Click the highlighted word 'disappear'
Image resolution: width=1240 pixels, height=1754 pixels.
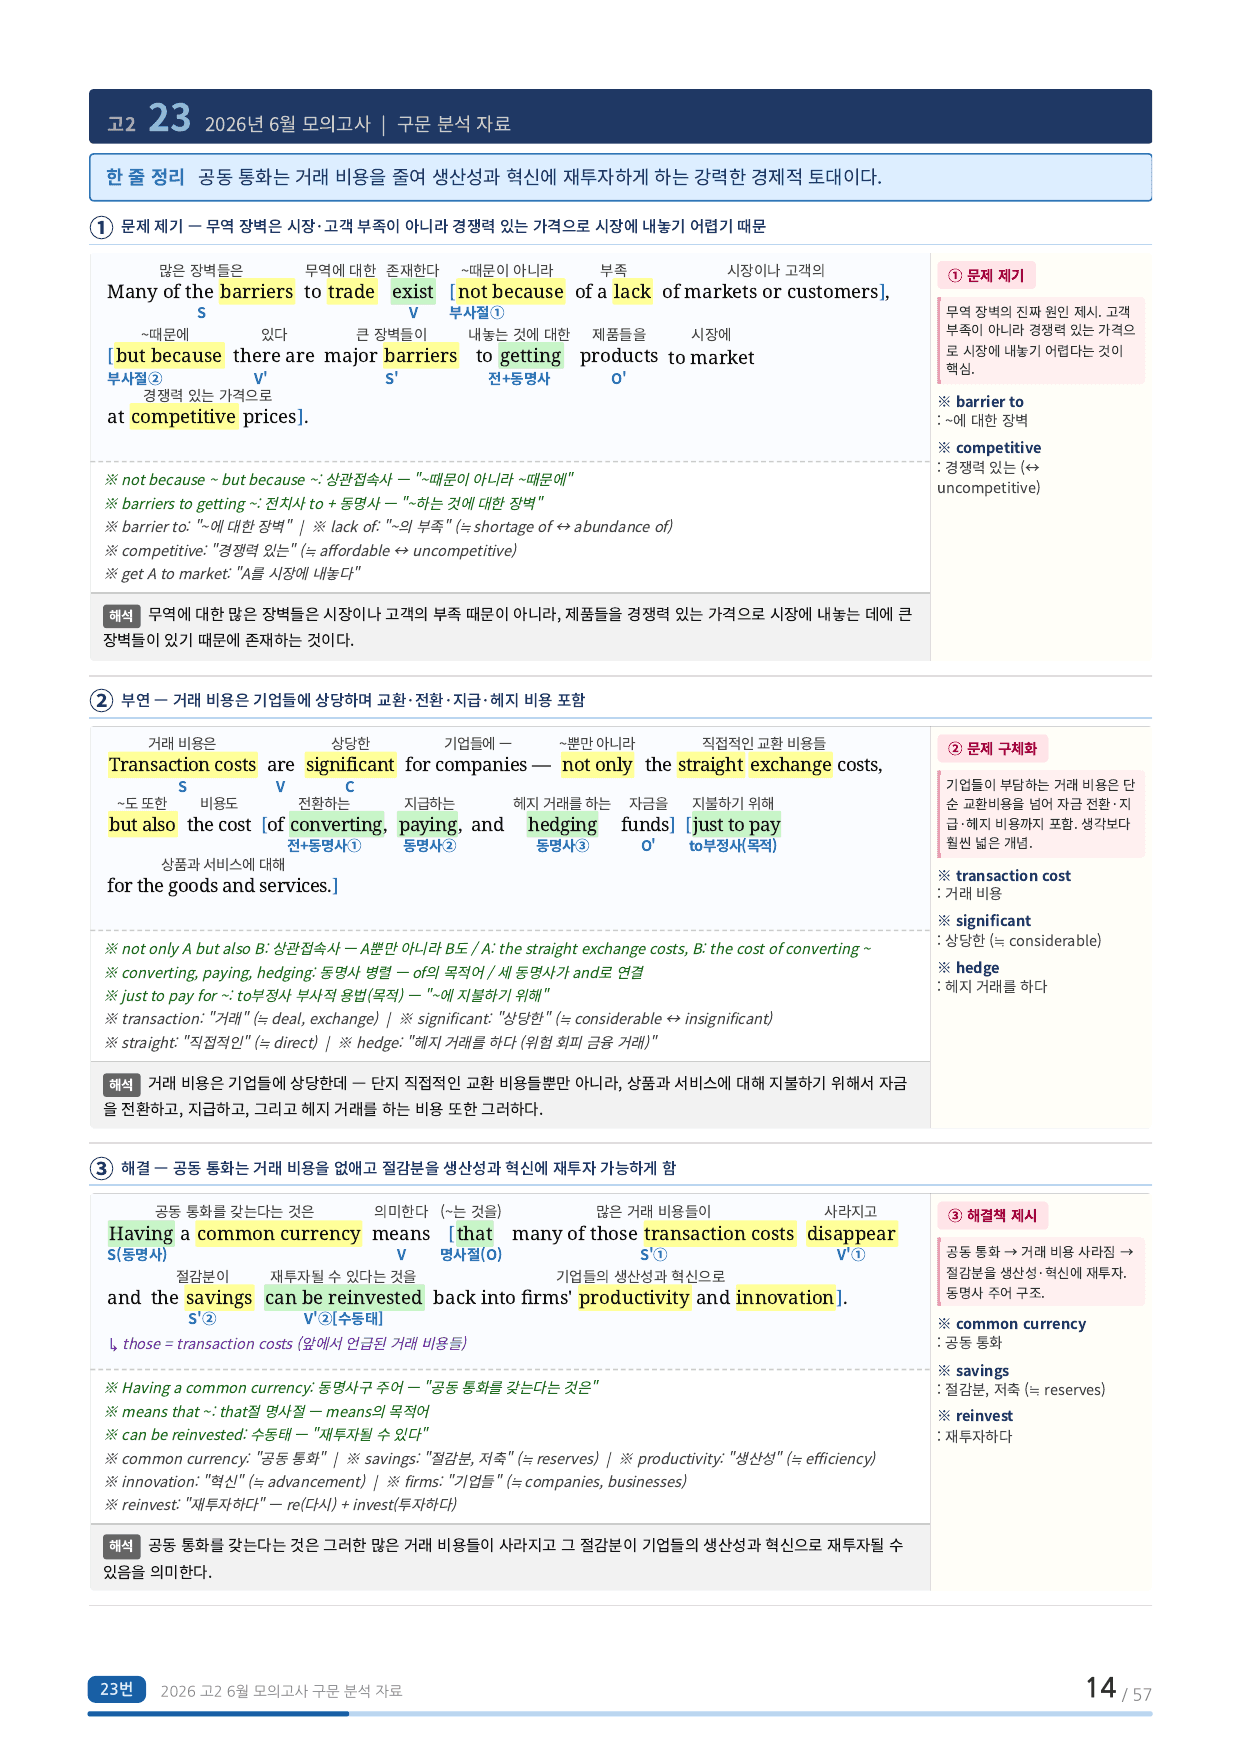coord(851,1234)
